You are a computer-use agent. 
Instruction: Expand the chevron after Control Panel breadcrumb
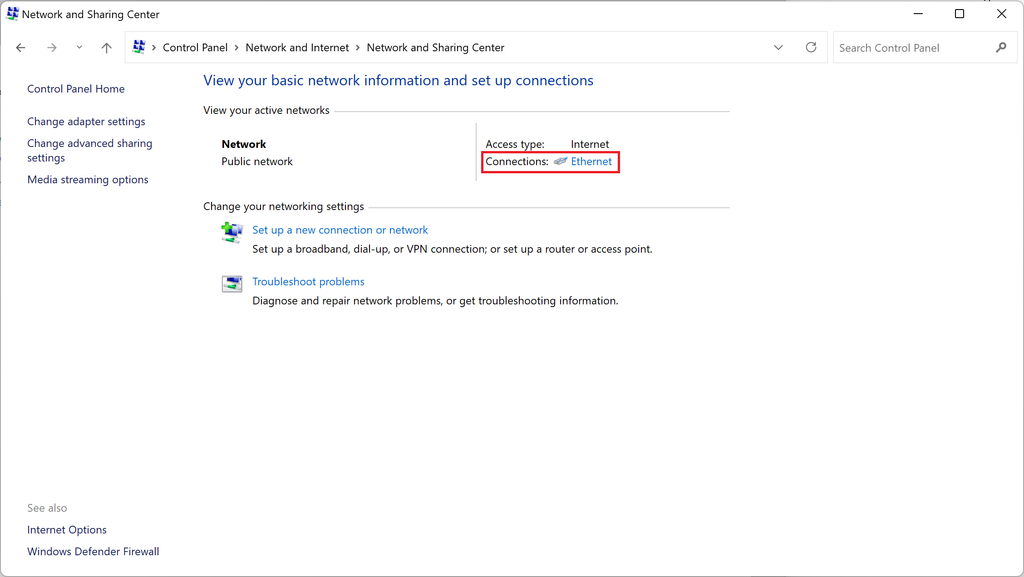point(237,48)
